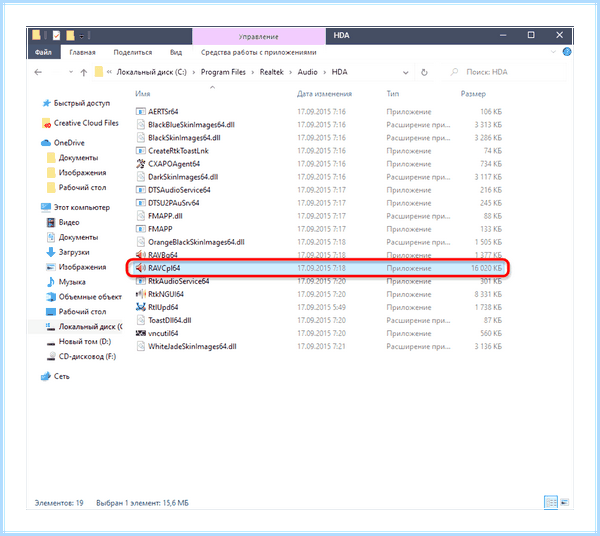The image size is (600, 536).
Task: Open Quick Access Toolbar customize dropdown
Action: [82, 36]
